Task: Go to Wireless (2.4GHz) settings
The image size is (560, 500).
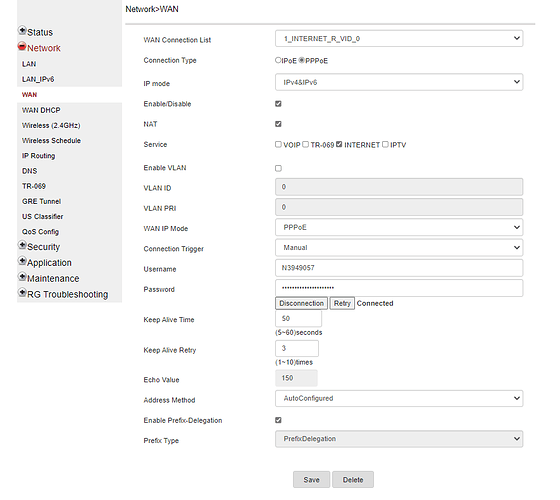Action: click(51, 125)
